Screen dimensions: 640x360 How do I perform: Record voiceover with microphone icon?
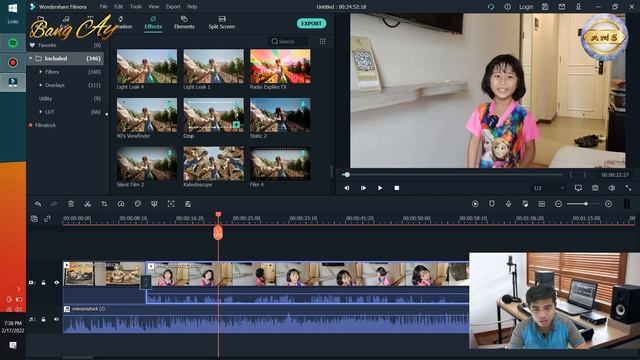pos(509,204)
